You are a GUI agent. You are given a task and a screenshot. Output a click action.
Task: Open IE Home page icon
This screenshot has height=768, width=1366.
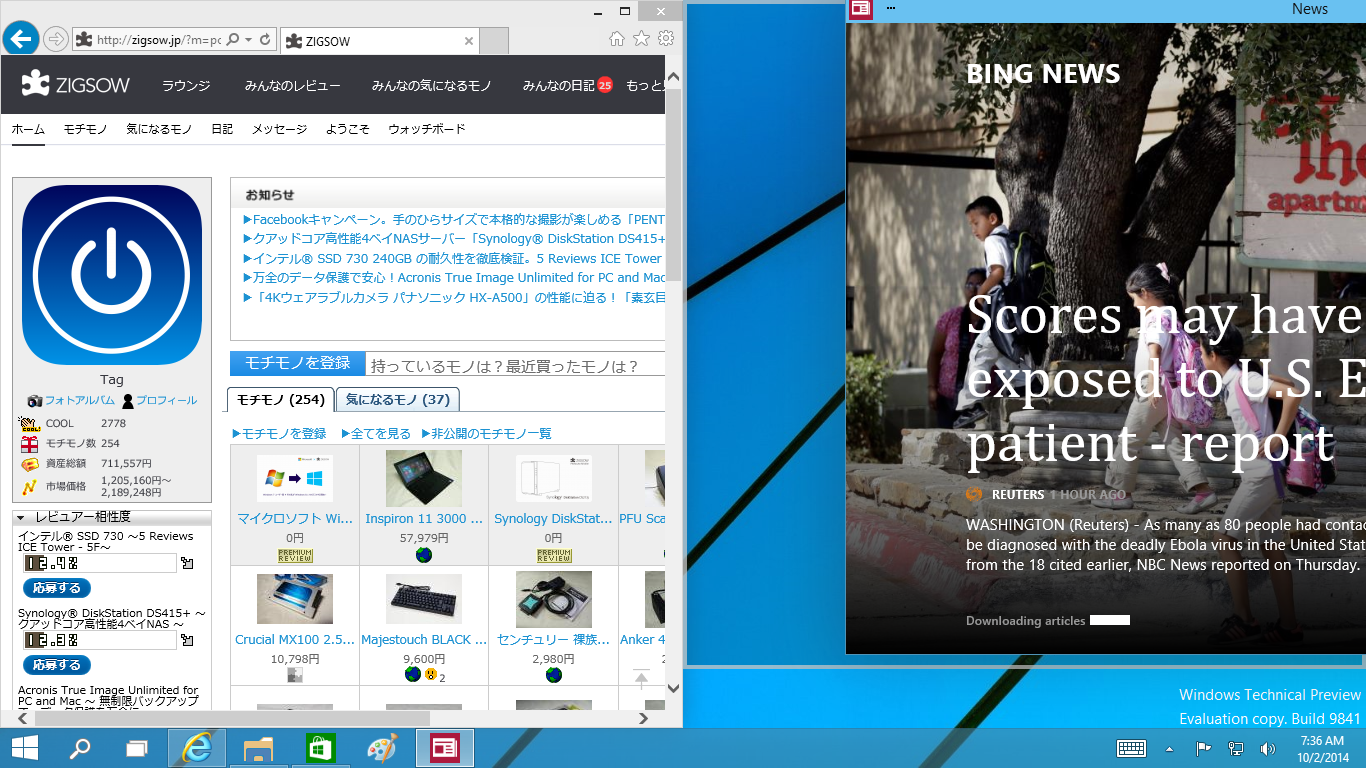click(x=617, y=39)
